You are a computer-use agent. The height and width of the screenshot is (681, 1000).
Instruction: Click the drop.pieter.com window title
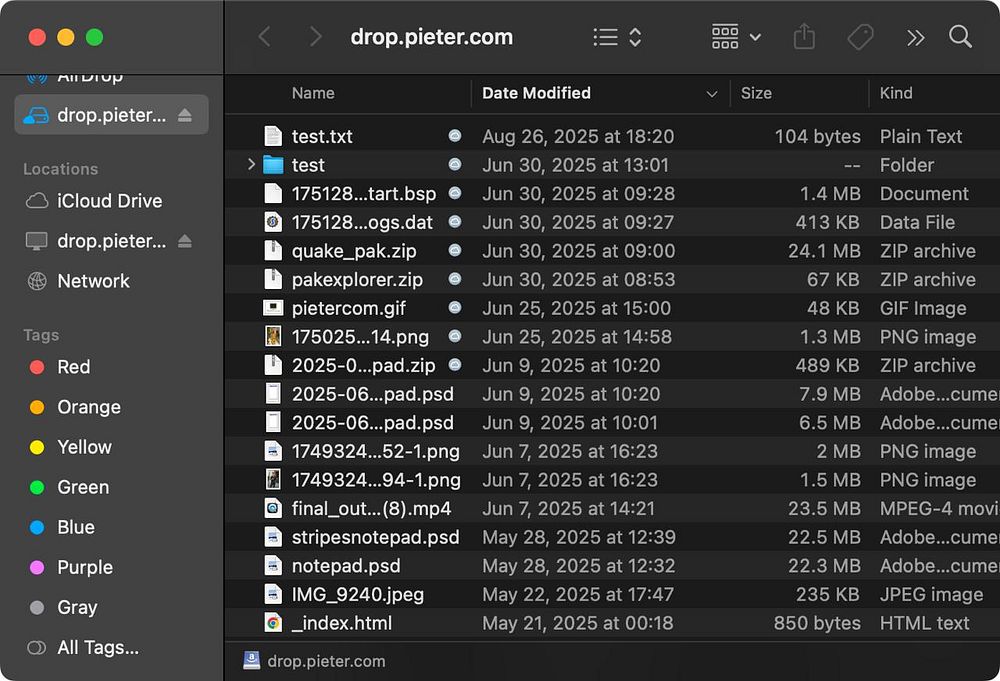click(432, 37)
